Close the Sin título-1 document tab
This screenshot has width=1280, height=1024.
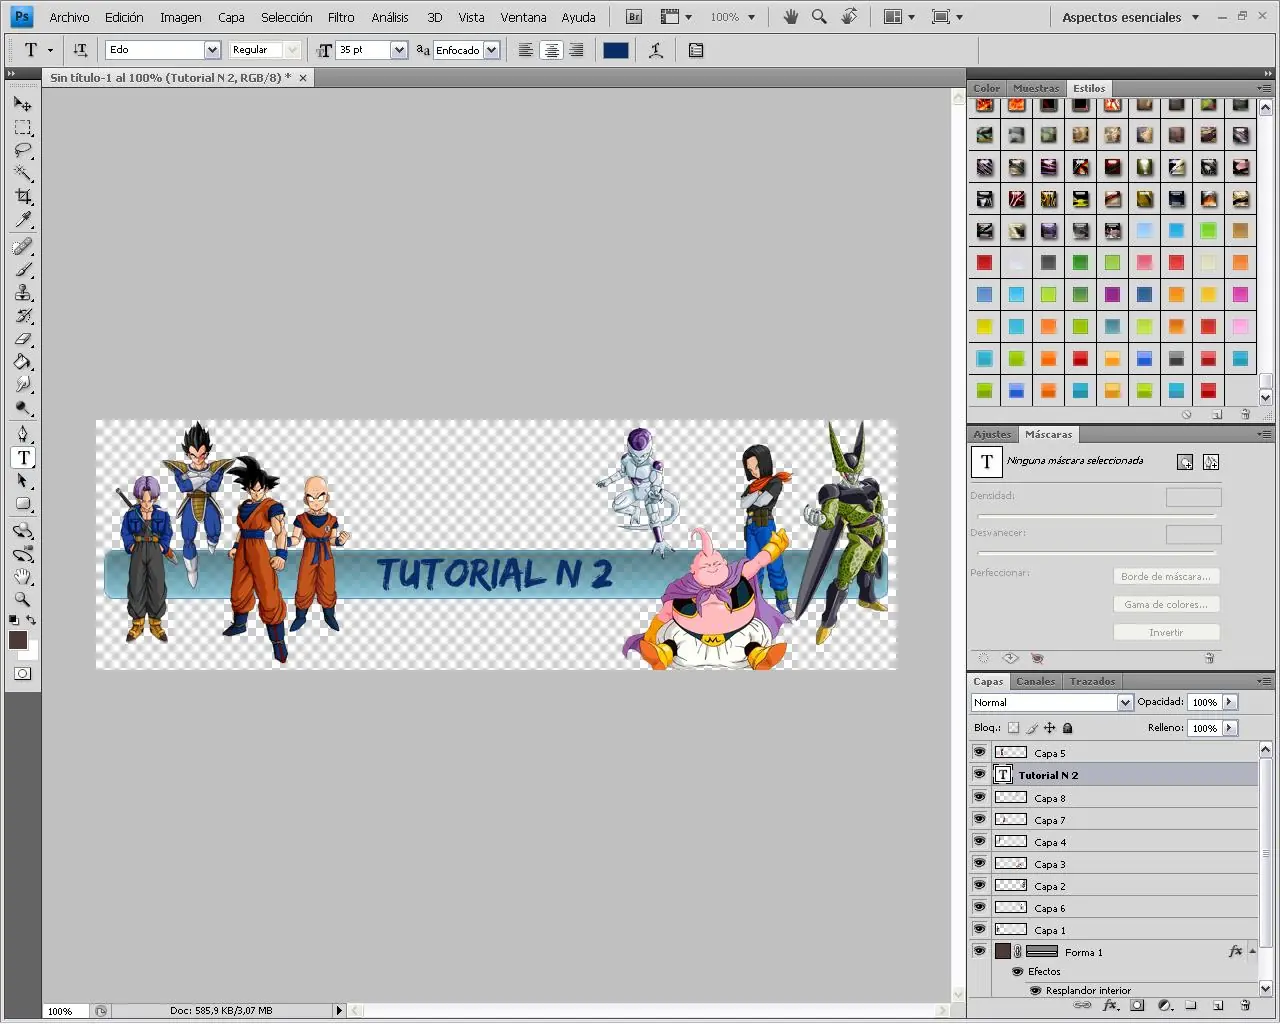(303, 77)
